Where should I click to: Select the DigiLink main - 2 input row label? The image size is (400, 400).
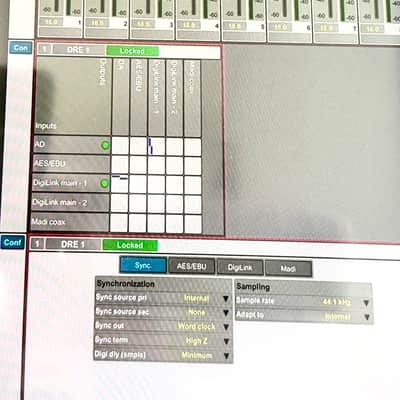coord(70,203)
